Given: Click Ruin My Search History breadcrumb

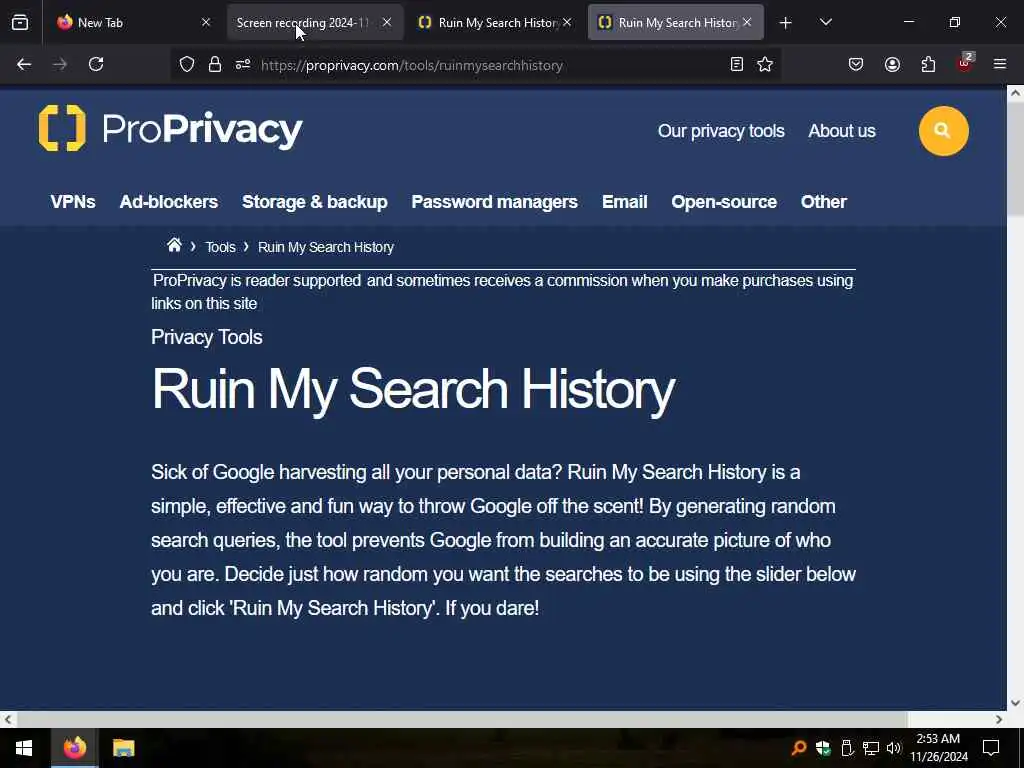Looking at the screenshot, I should point(326,247).
